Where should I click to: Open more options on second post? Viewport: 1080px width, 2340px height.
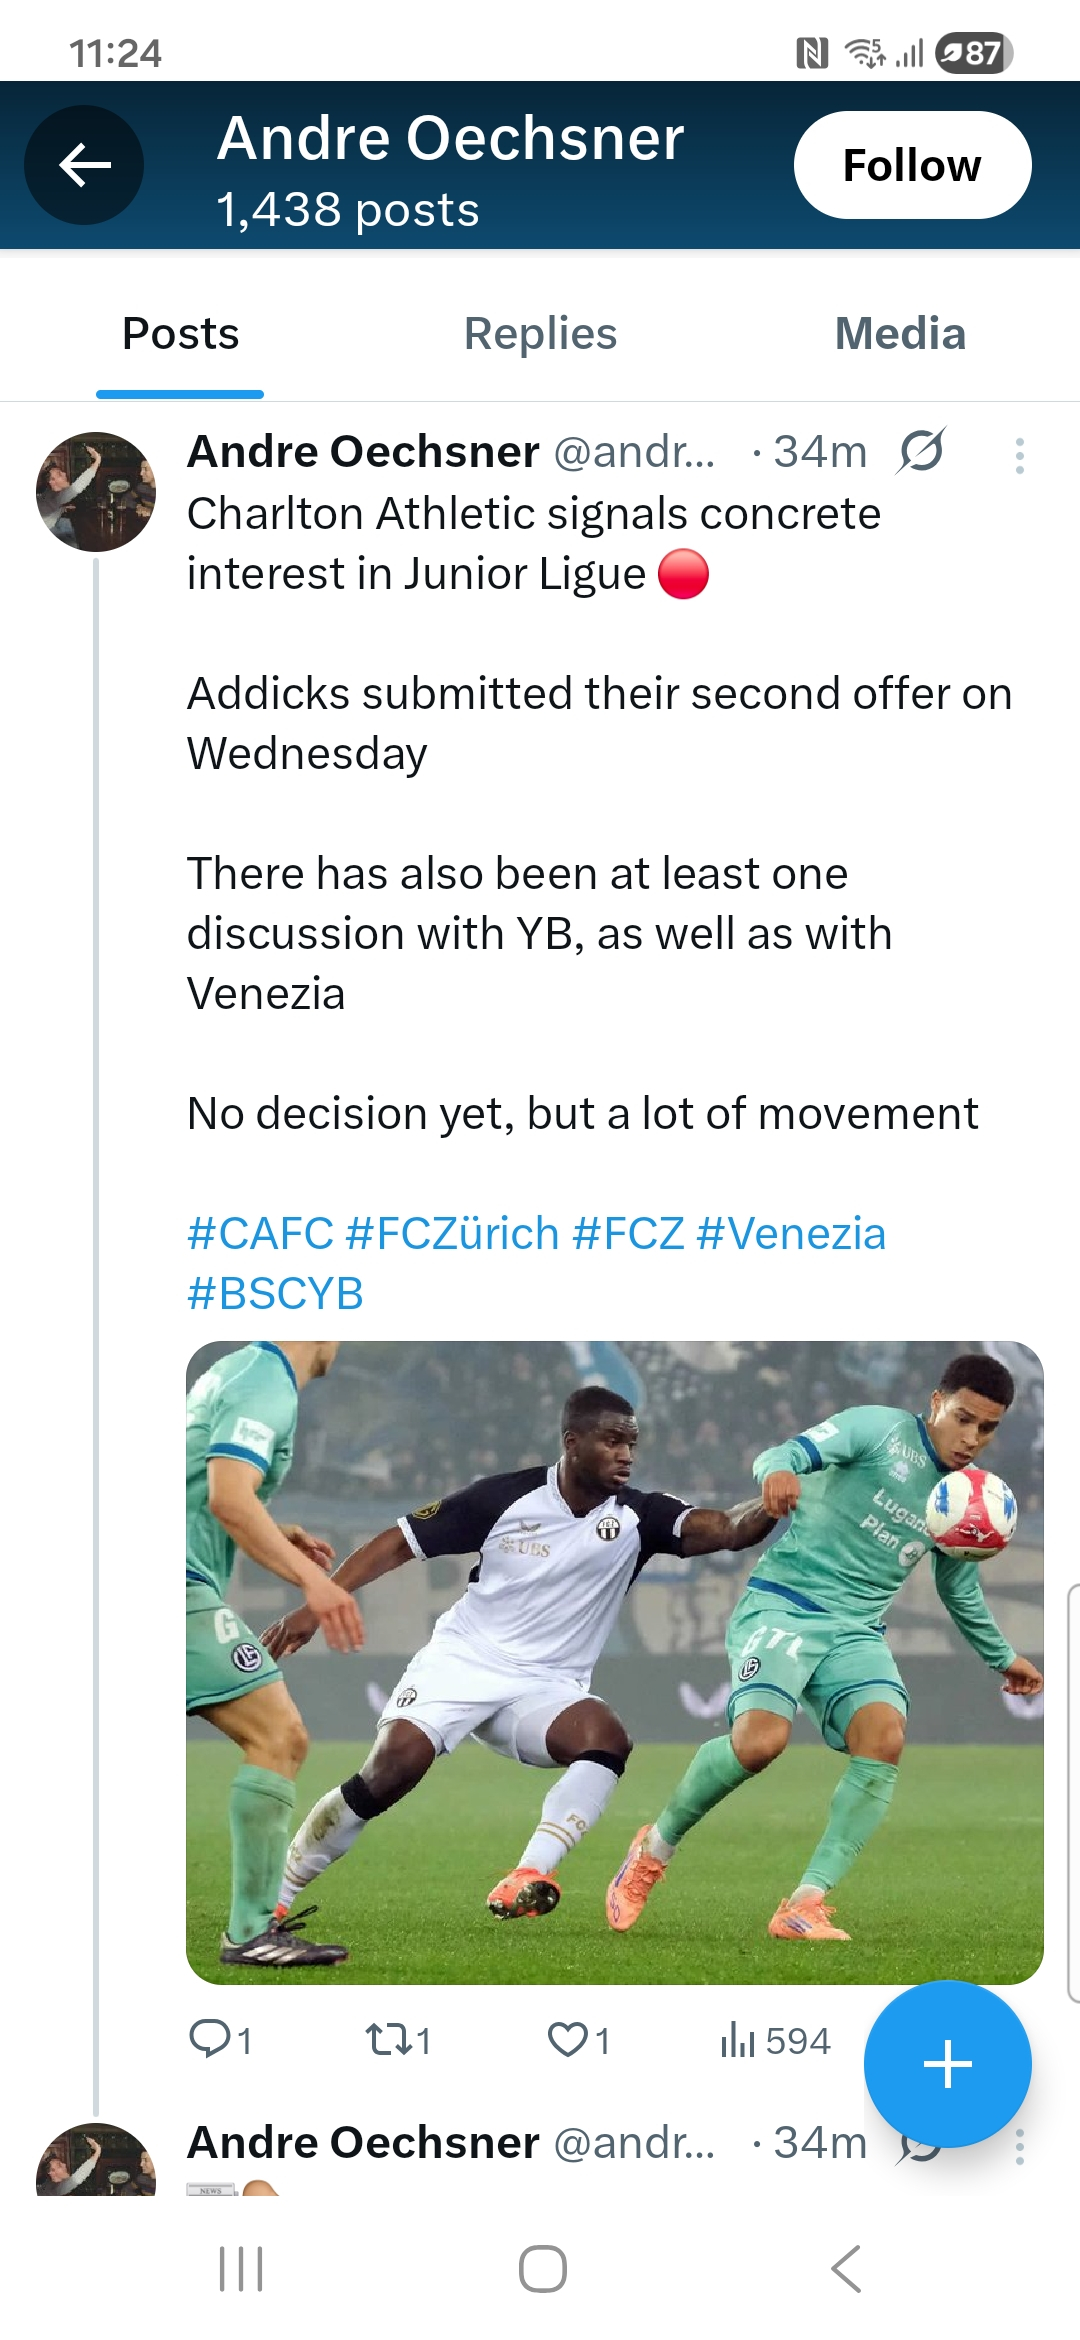[x=1019, y=2146]
